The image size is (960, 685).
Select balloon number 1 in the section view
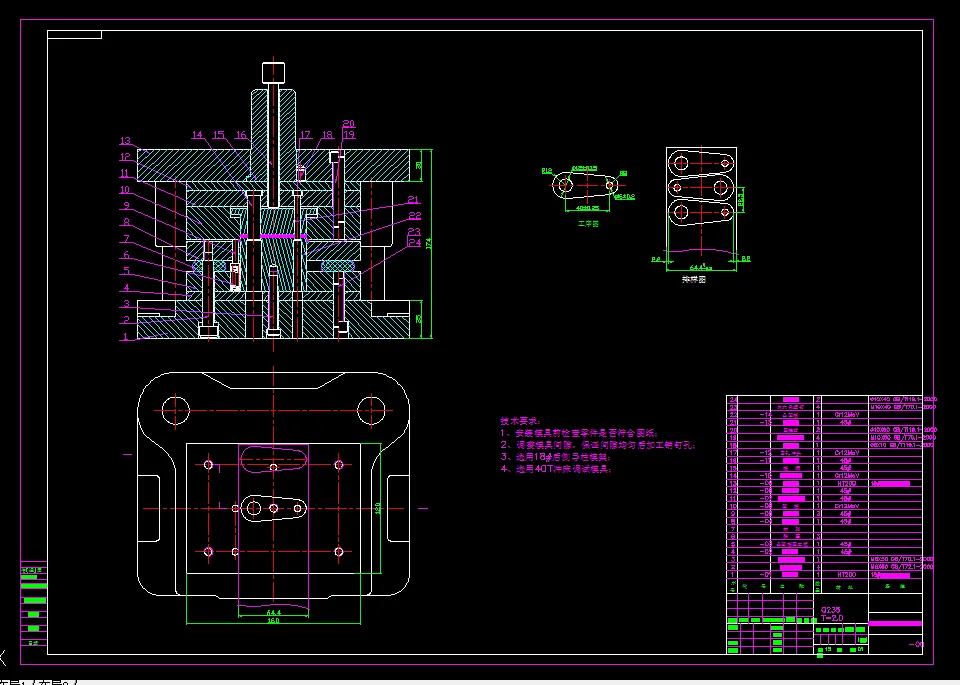pyautogui.click(x=126, y=337)
